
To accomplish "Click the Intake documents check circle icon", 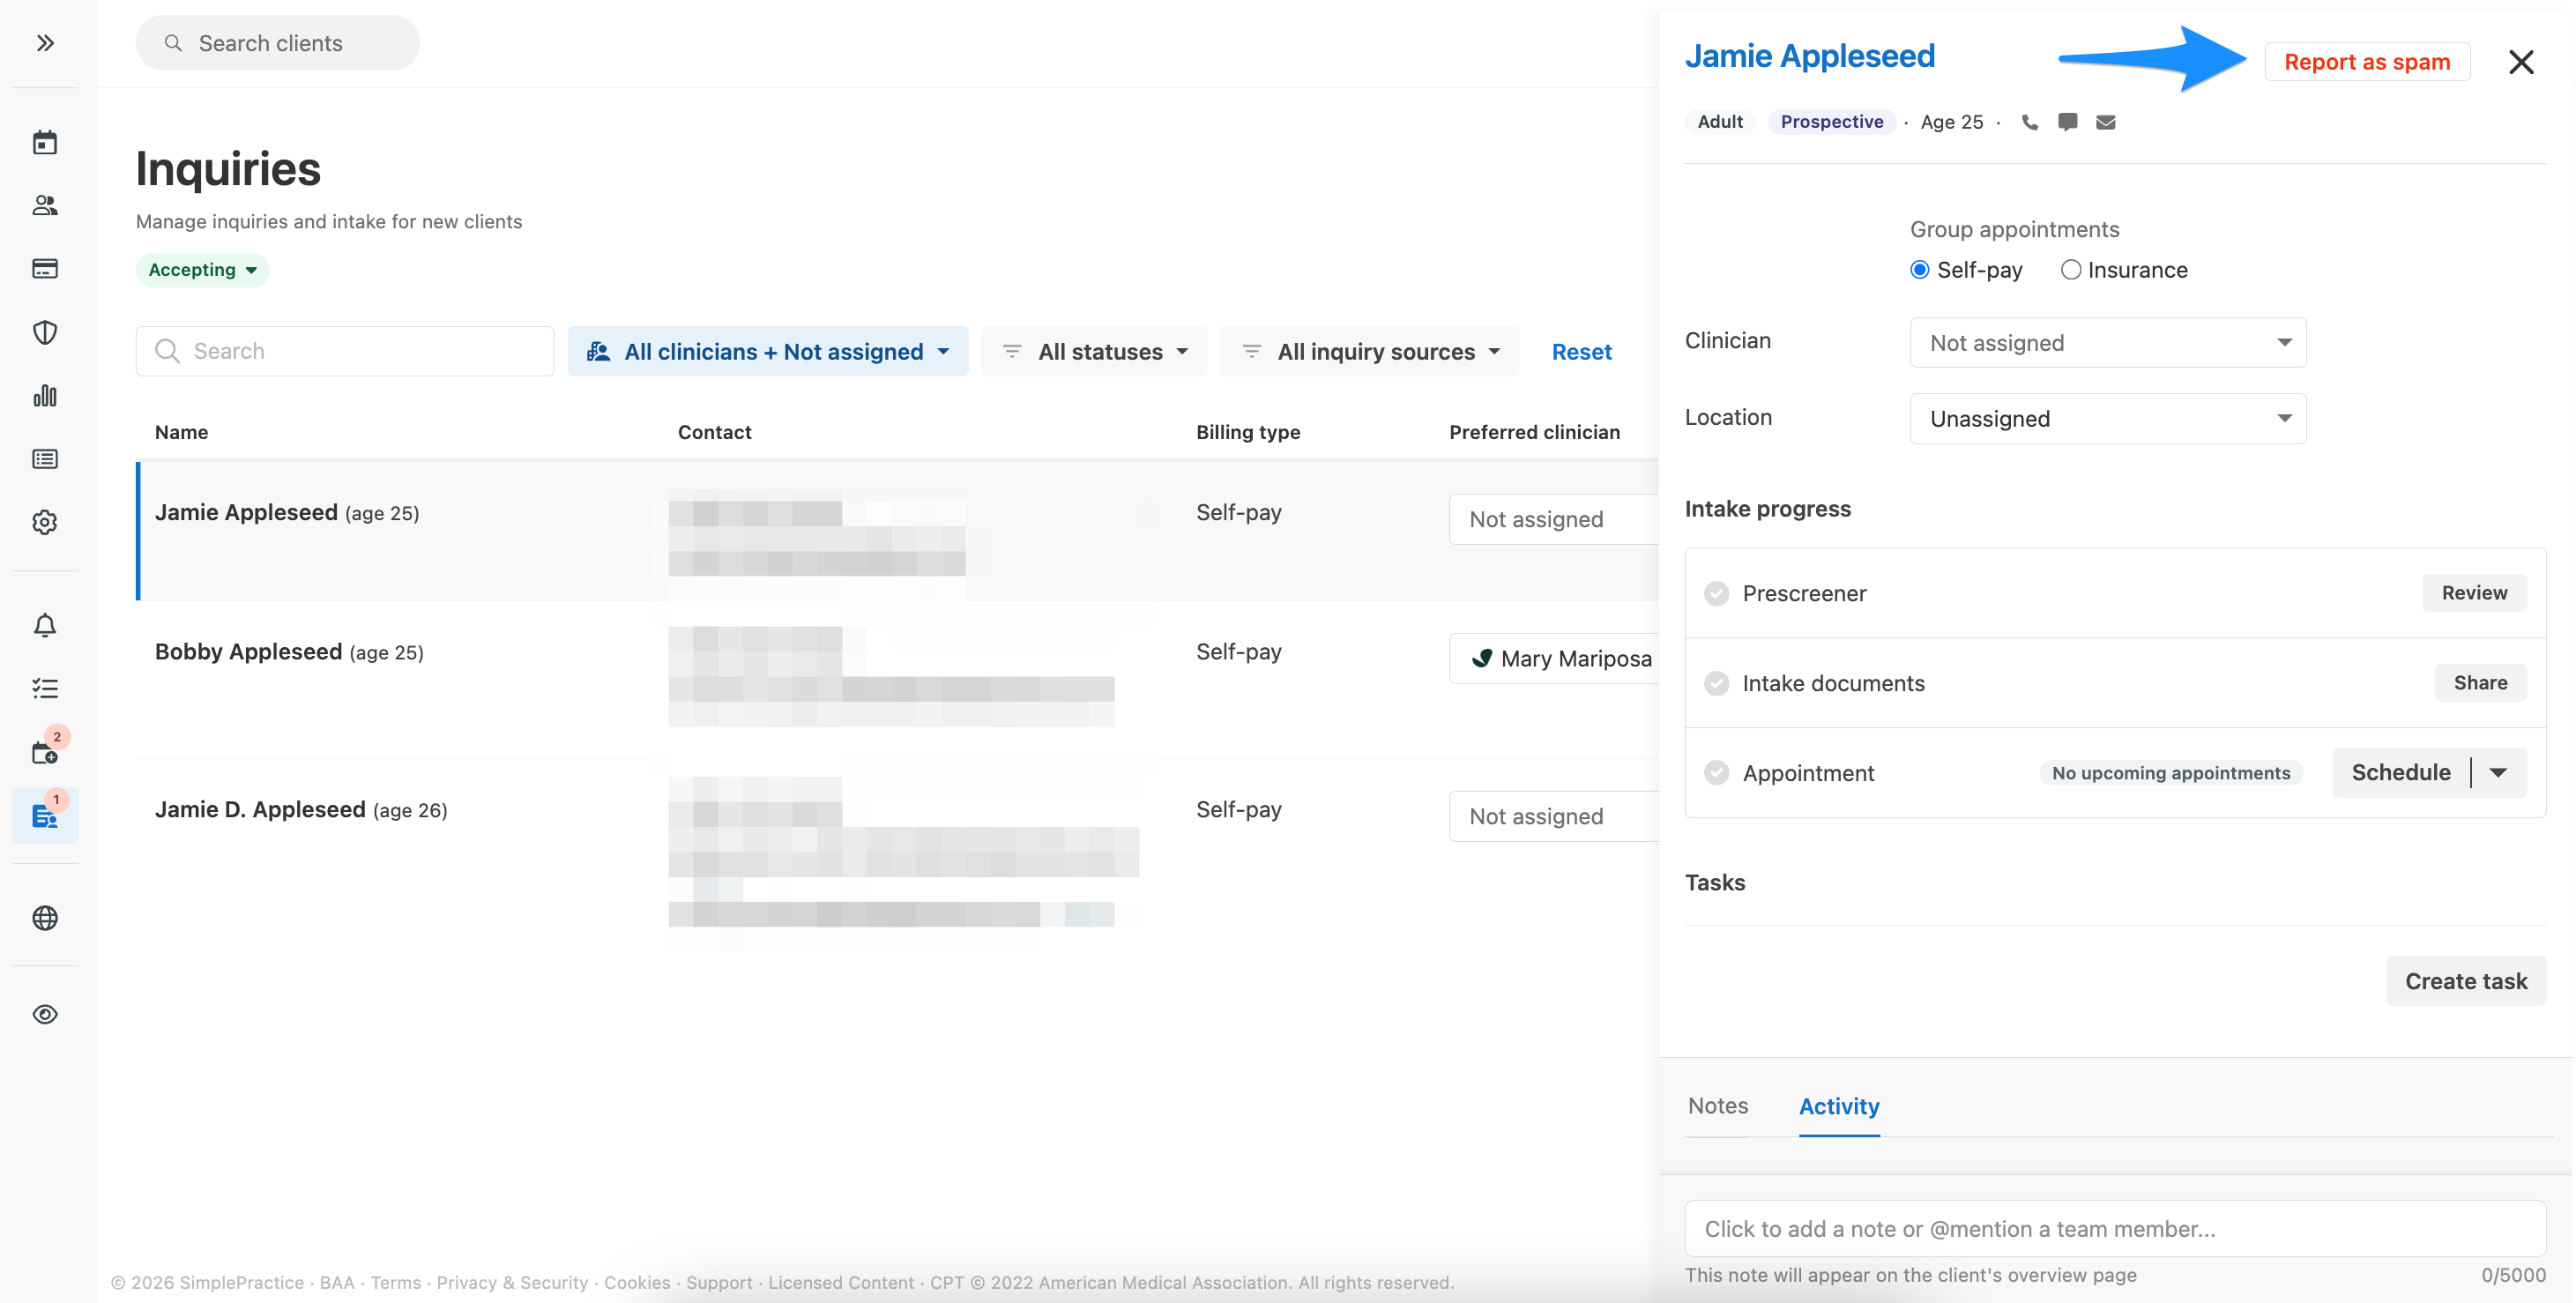I will pos(1716,683).
